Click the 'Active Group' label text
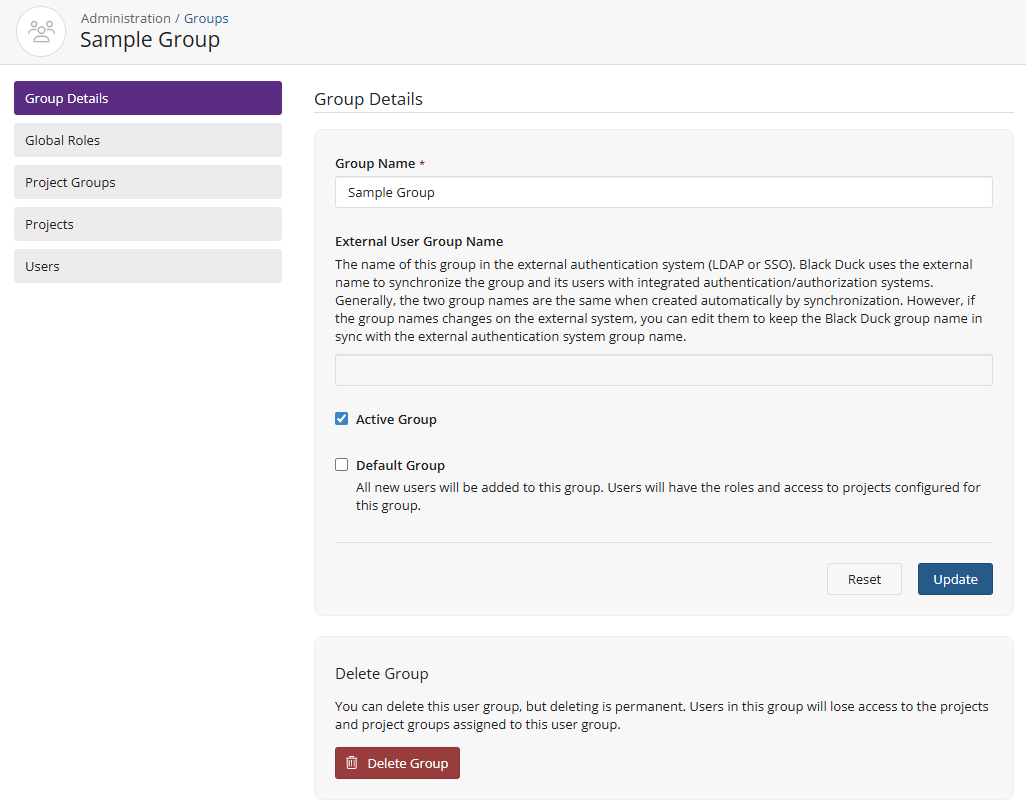 (396, 420)
